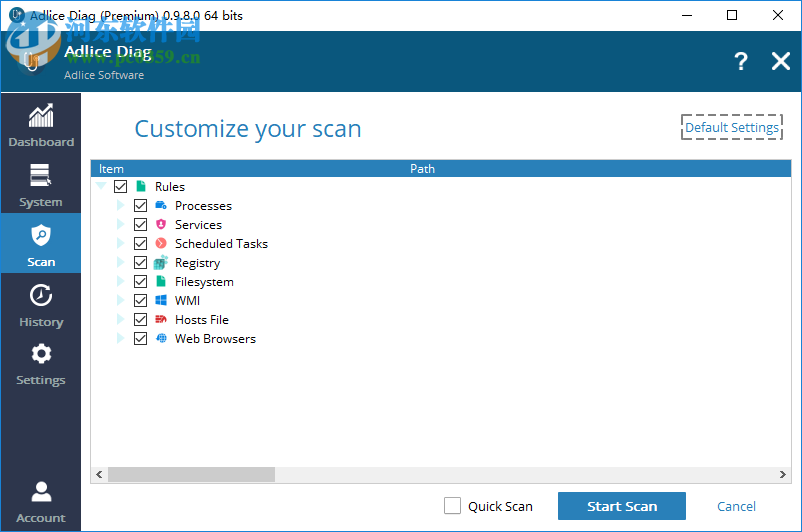Image resolution: width=802 pixels, height=532 pixels.
Task: Open the History clock icon
Action: click(x=41, y=295)
